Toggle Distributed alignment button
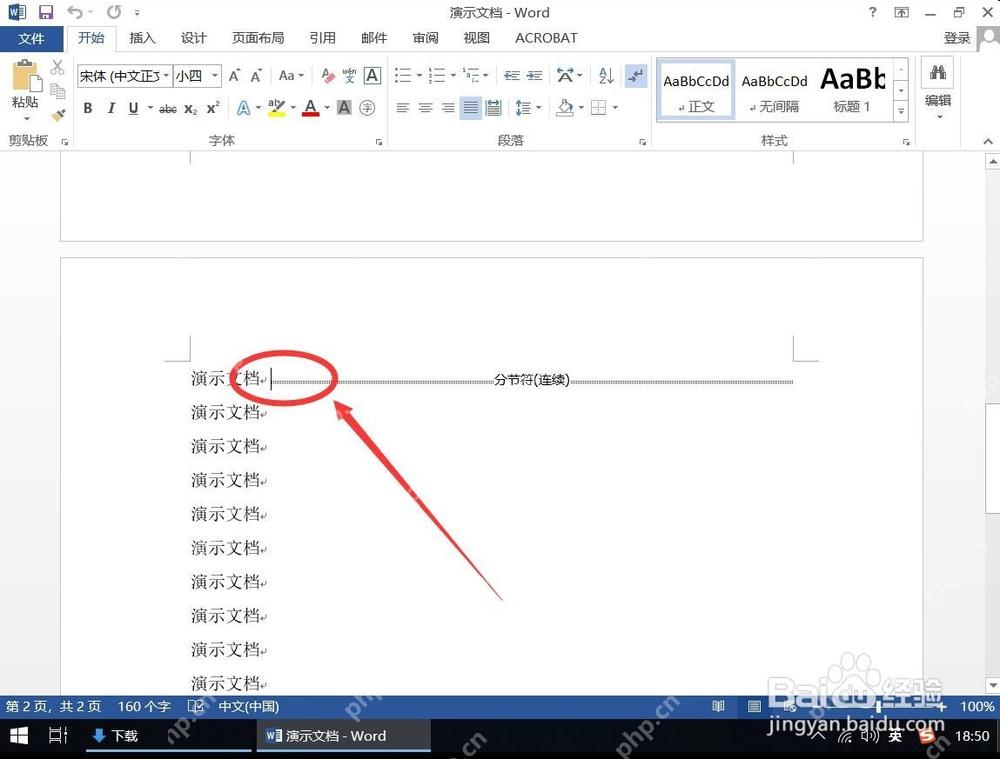Viewport: 1000px width, 759px height. [x=494, y=108]
